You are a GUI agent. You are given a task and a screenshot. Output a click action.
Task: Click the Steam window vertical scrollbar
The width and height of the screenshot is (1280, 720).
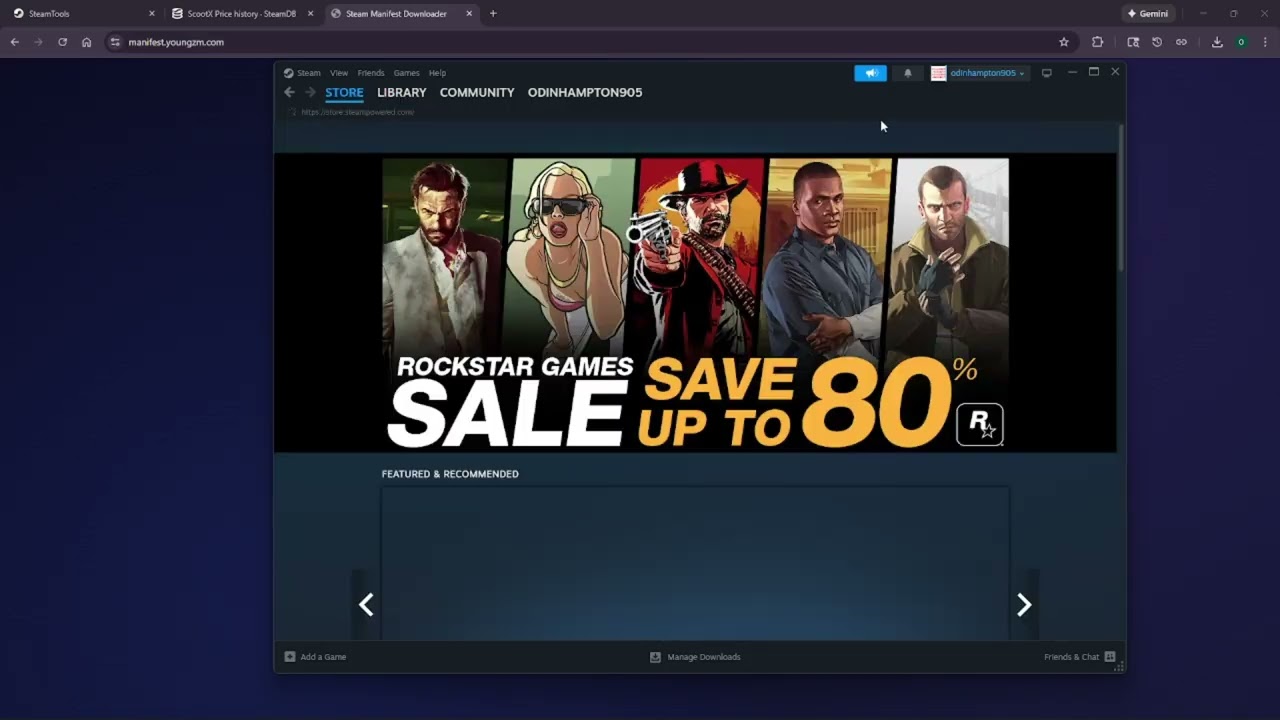[1121, 198]
